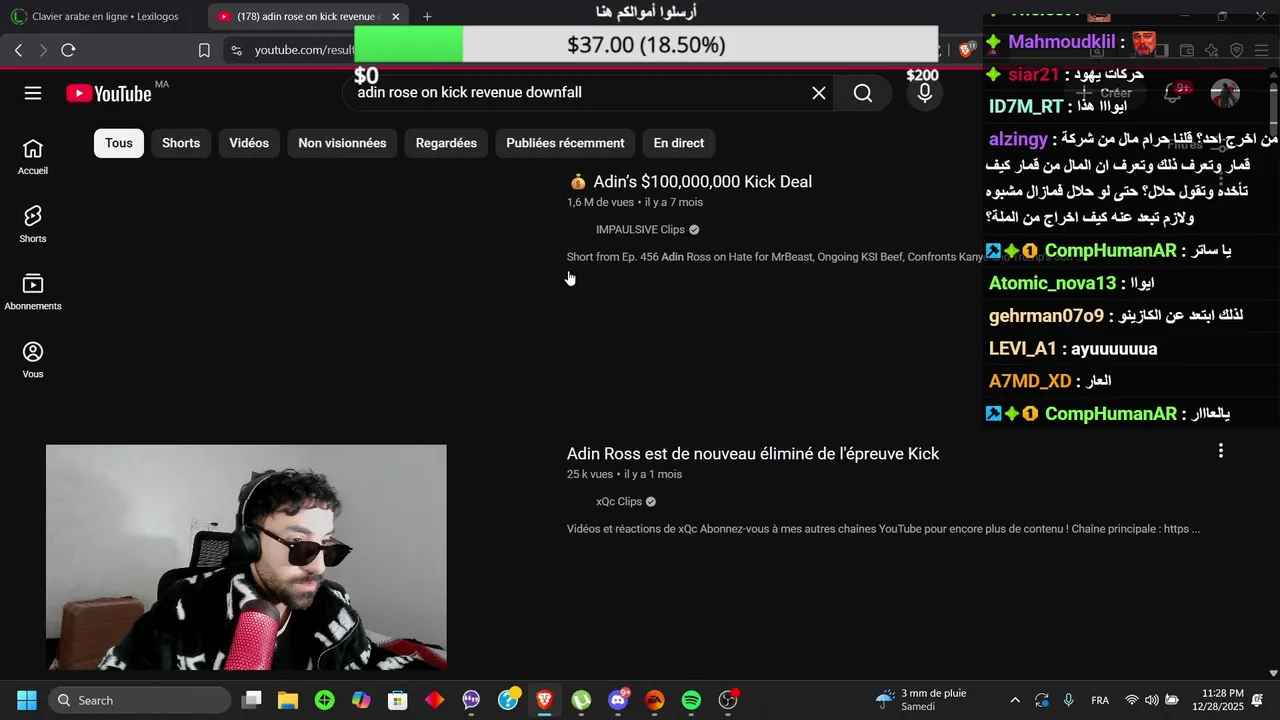Submit search with the magnifier button
The height and width of the screenshot is (720, 1280).
[x=863, y=93]
